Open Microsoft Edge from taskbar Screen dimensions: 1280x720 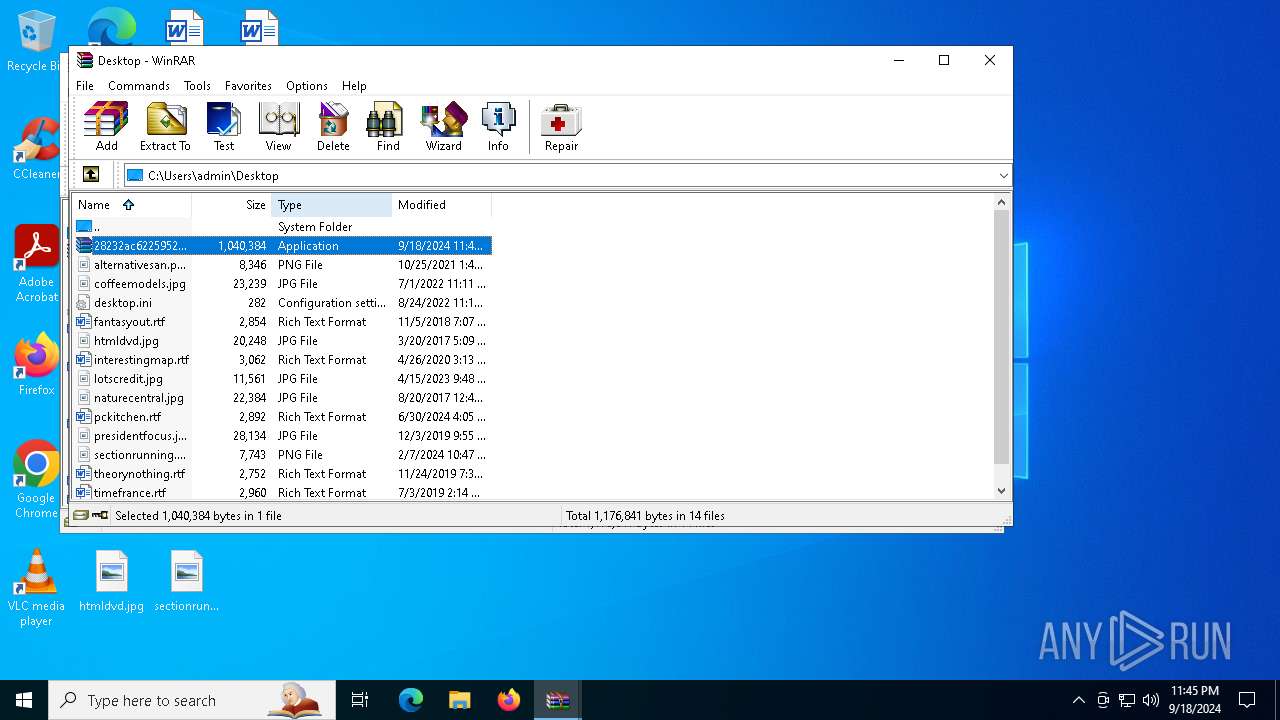(x=411, y=700)
